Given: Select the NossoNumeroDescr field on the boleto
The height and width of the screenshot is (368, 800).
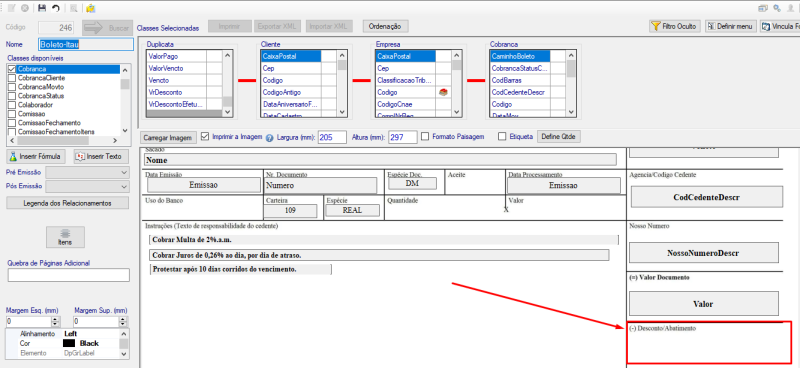Looking at the screenshot, I should tap(704, 253).
